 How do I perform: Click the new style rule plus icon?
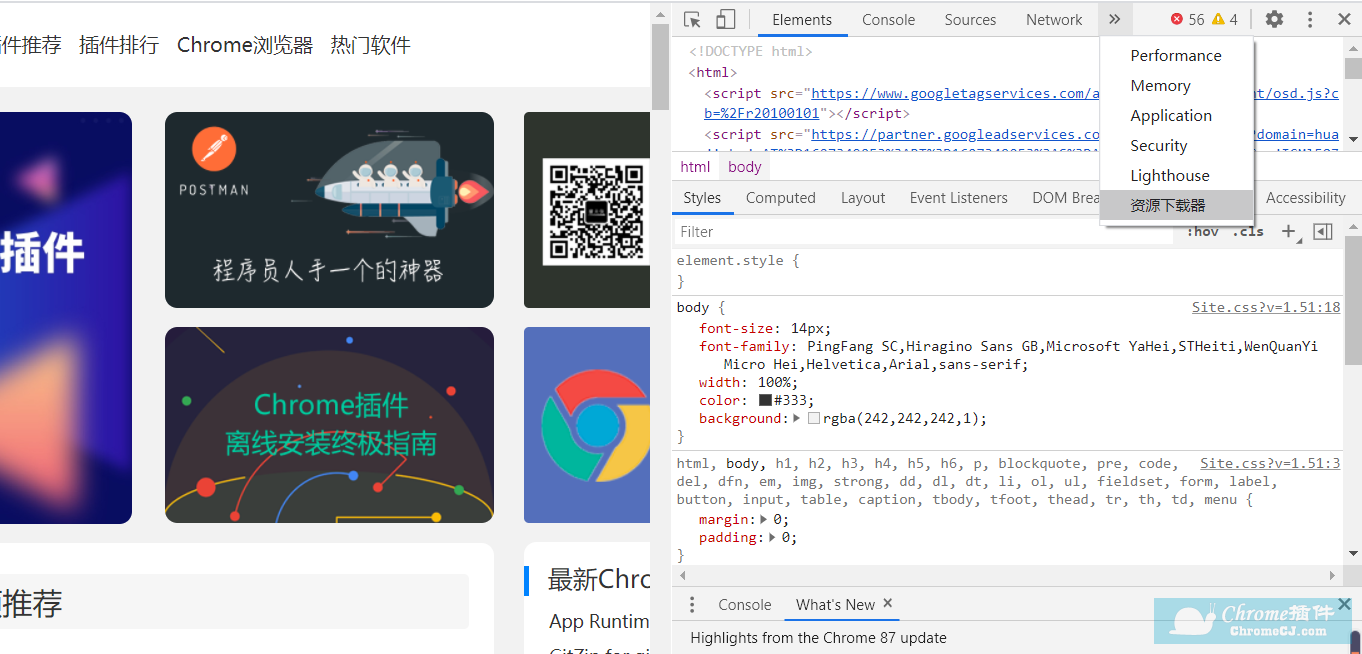[x=1289, y=231]
